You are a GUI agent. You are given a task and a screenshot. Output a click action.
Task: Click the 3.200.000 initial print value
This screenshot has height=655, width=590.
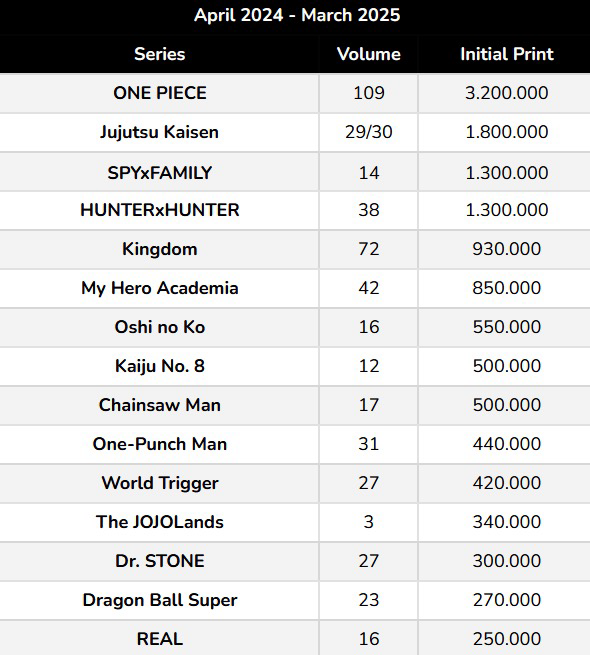(506, 93)
